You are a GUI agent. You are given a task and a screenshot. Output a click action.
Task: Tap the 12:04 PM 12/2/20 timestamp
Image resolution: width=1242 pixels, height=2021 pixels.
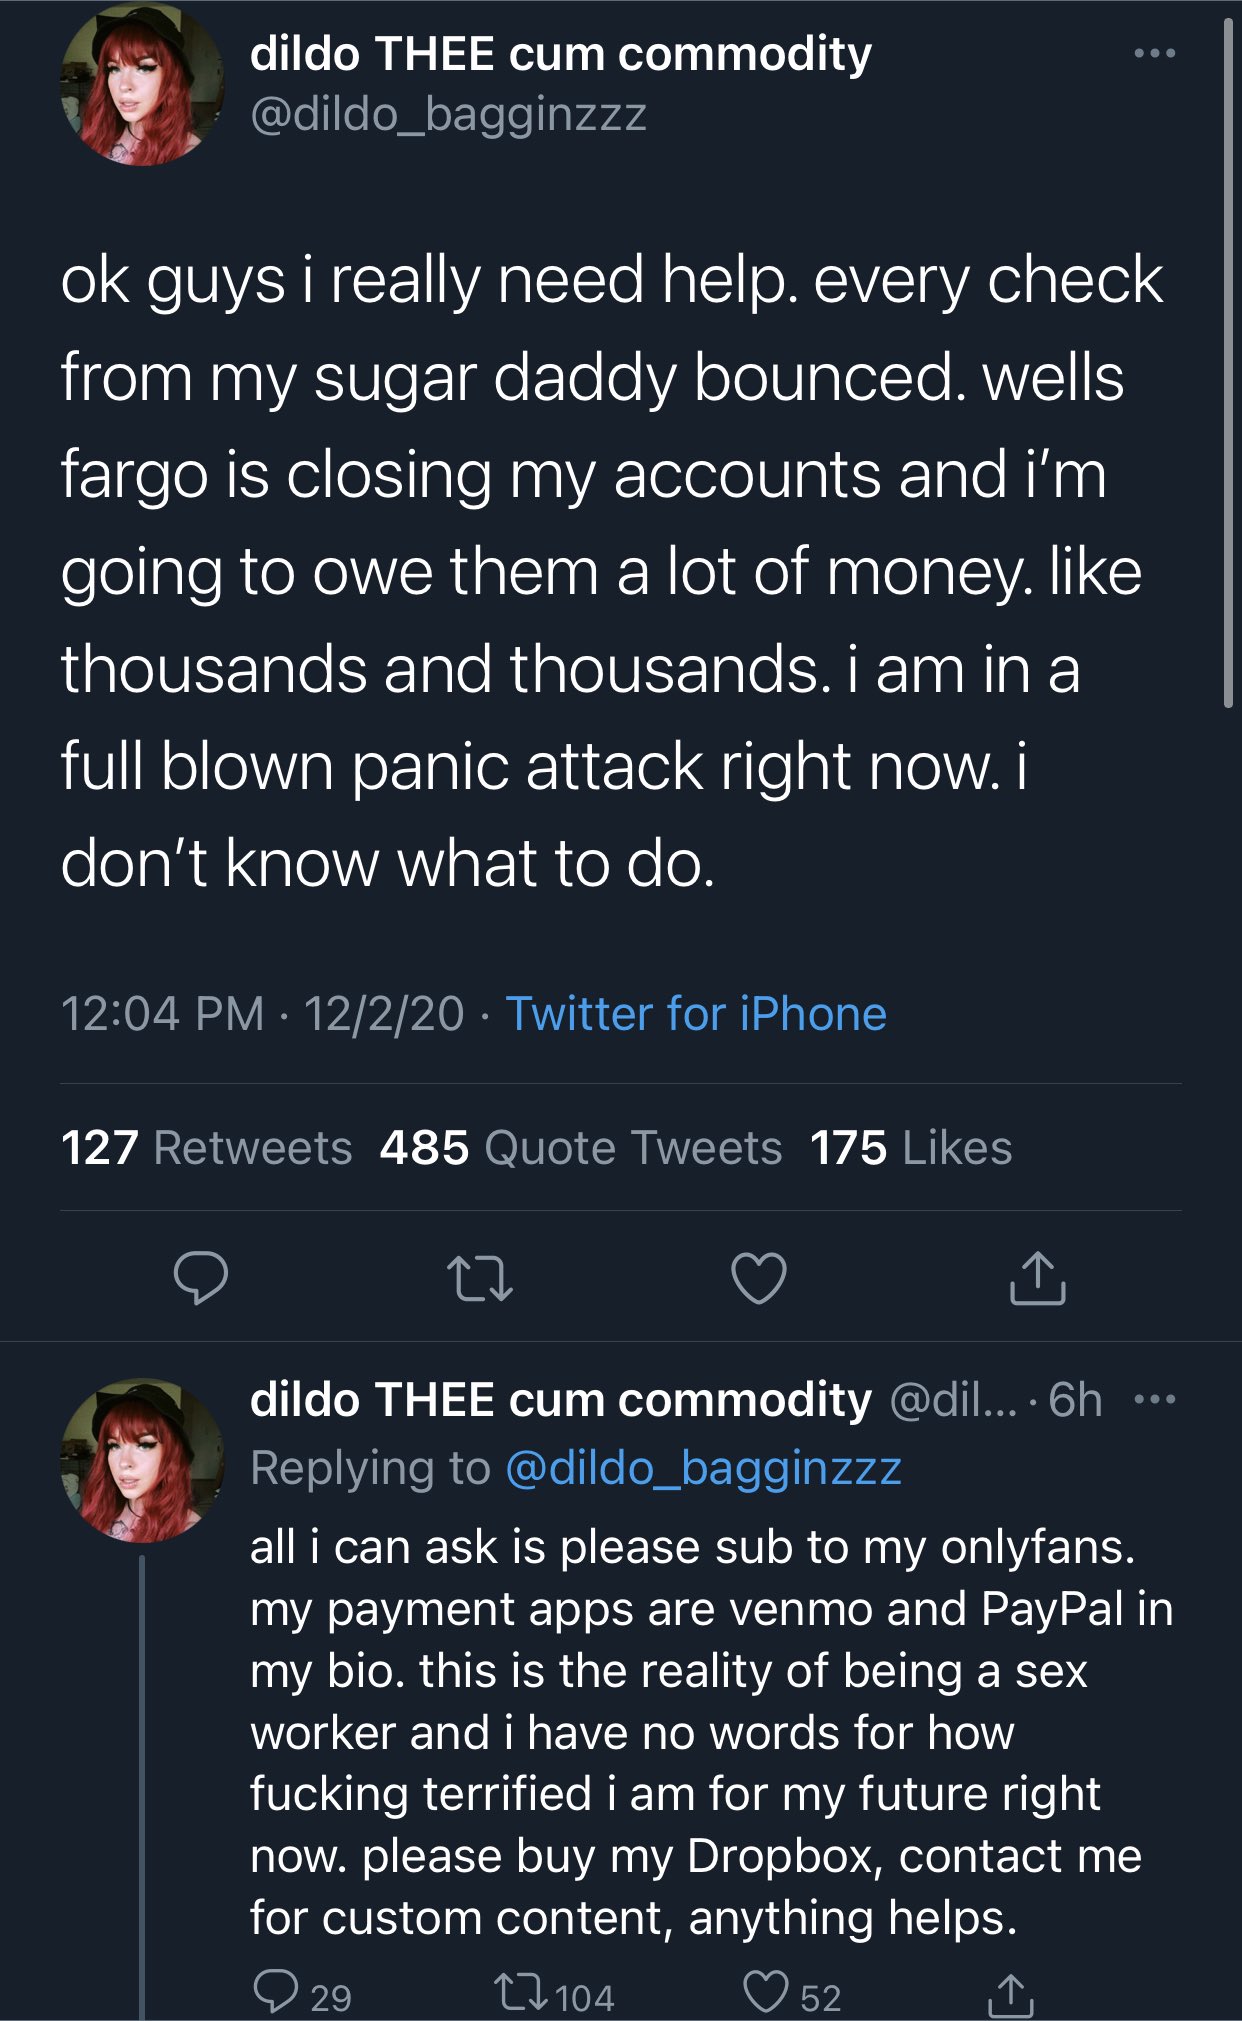pos(263,1013)
